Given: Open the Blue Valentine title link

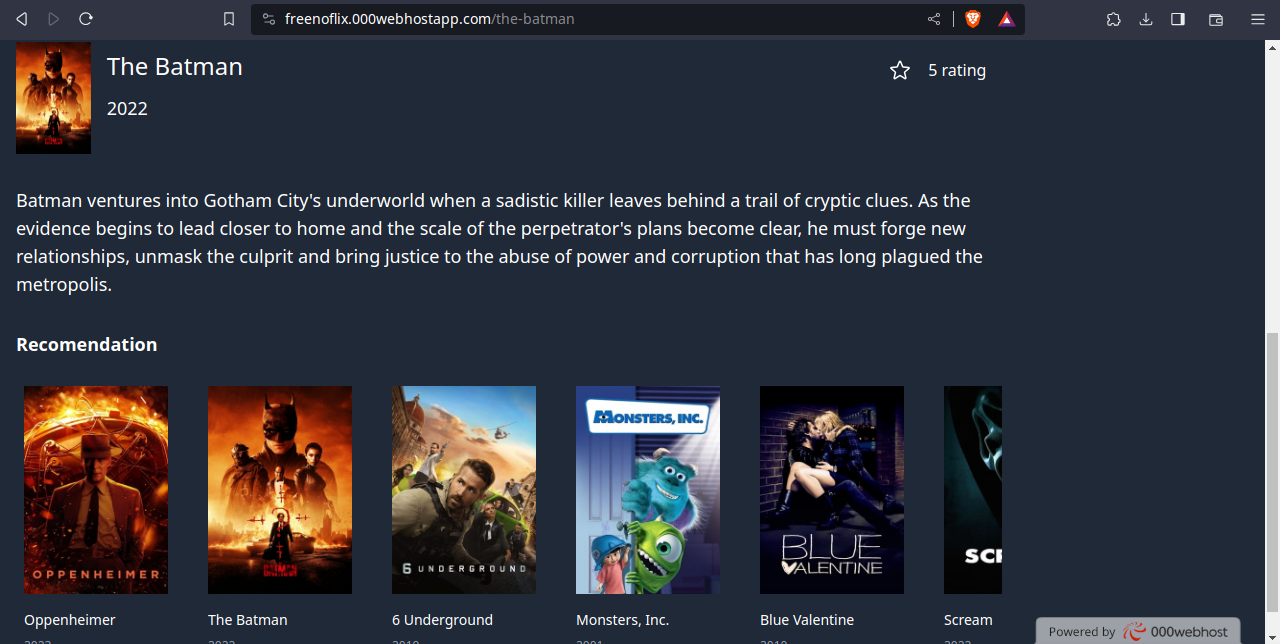Looking at the screenshot, I should 807,620.
